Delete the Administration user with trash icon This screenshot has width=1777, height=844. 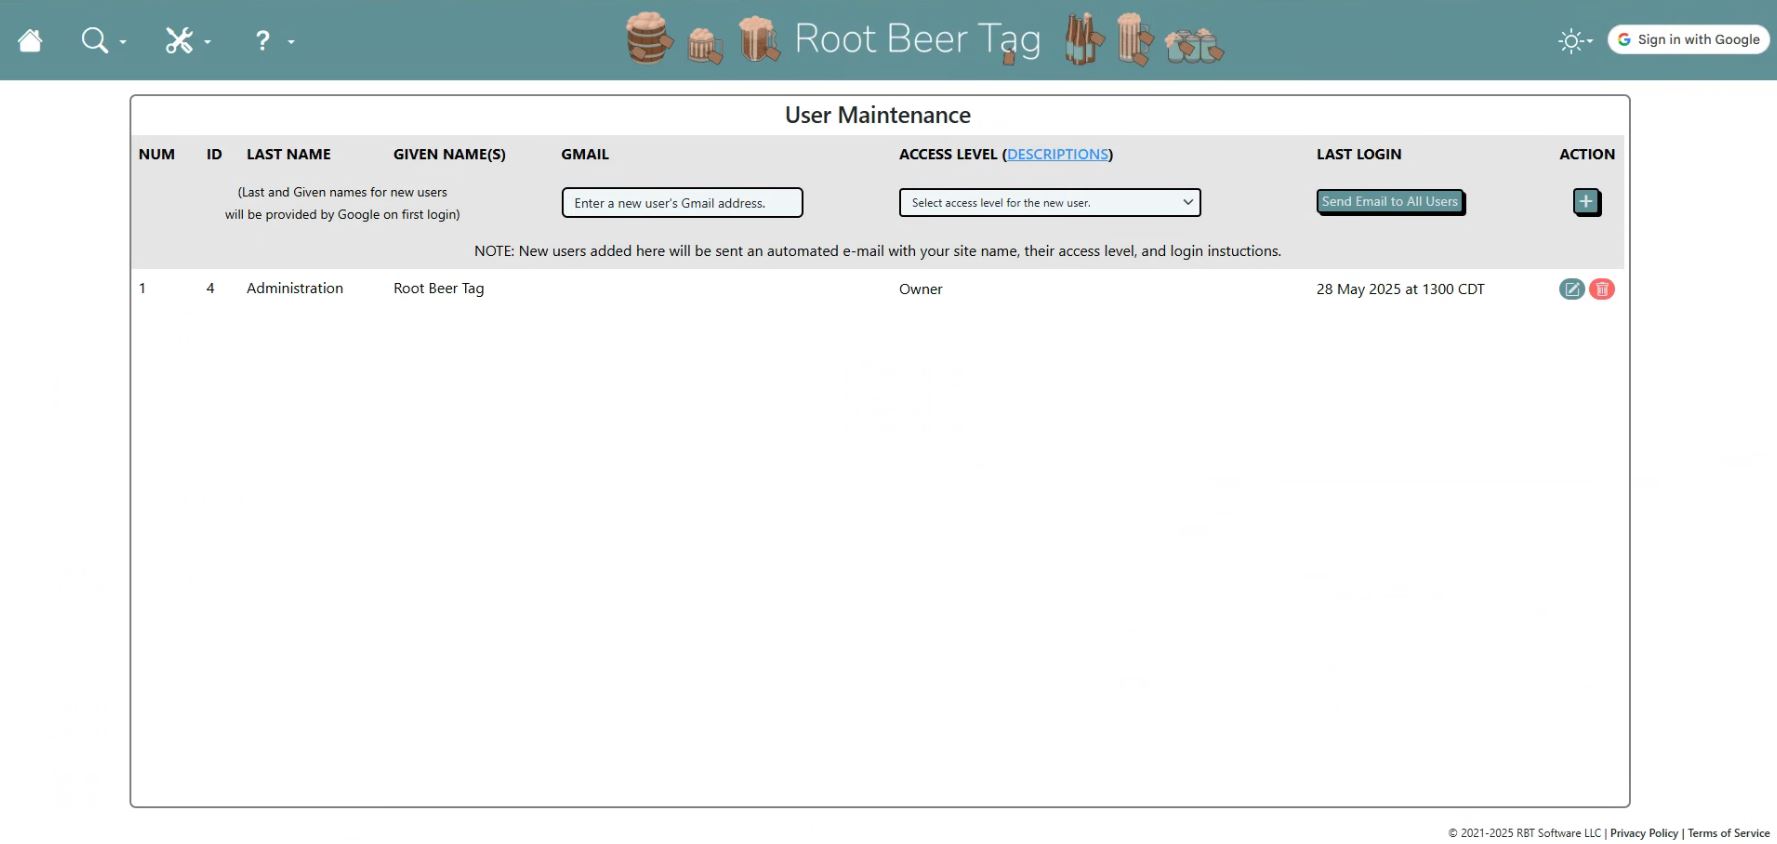click(1602, 289)
